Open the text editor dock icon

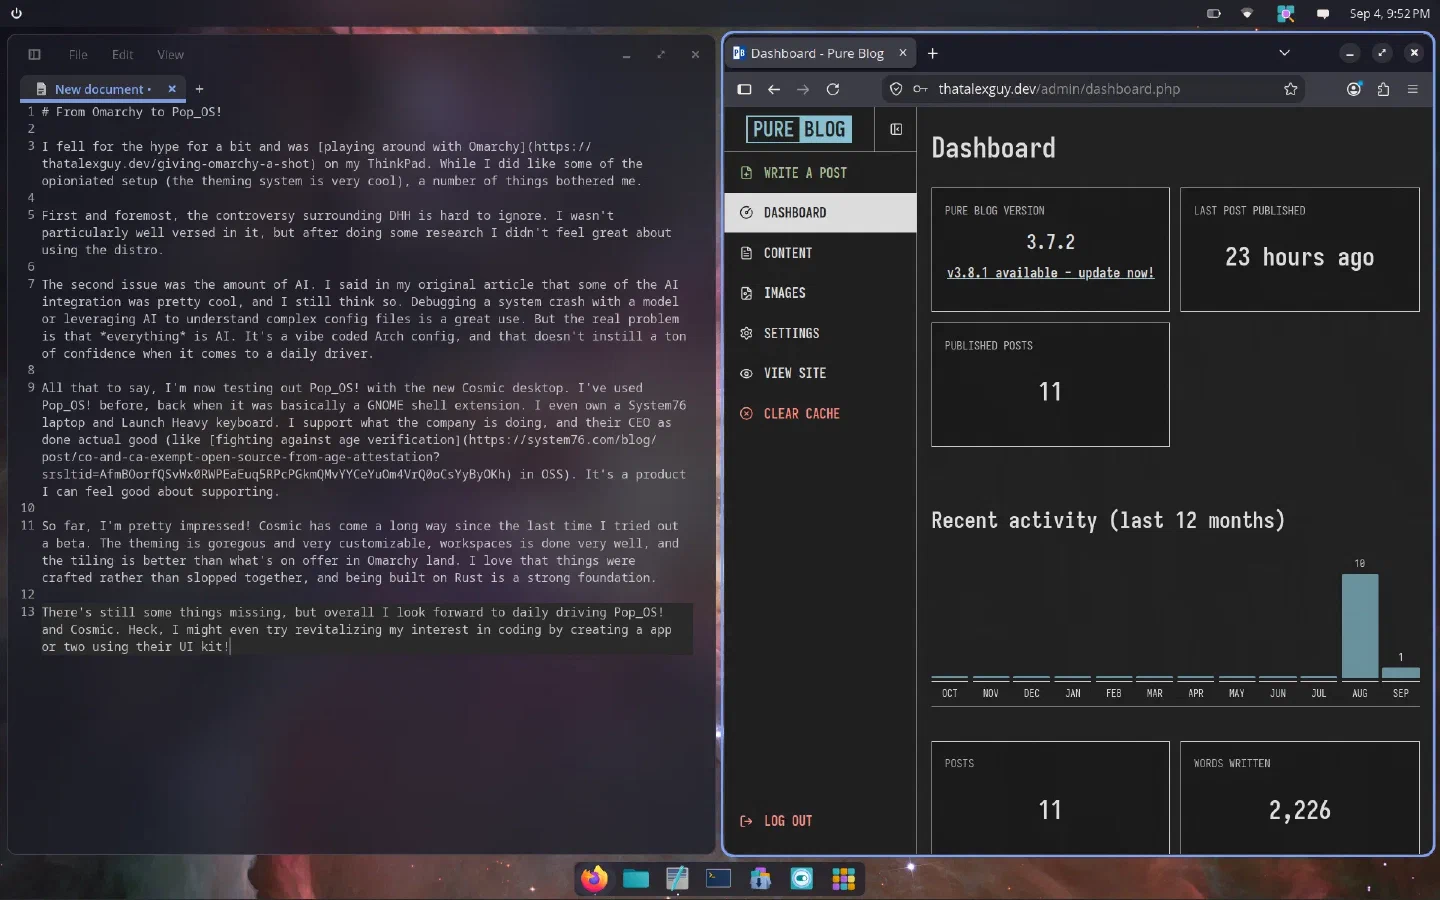click(677, 879)
